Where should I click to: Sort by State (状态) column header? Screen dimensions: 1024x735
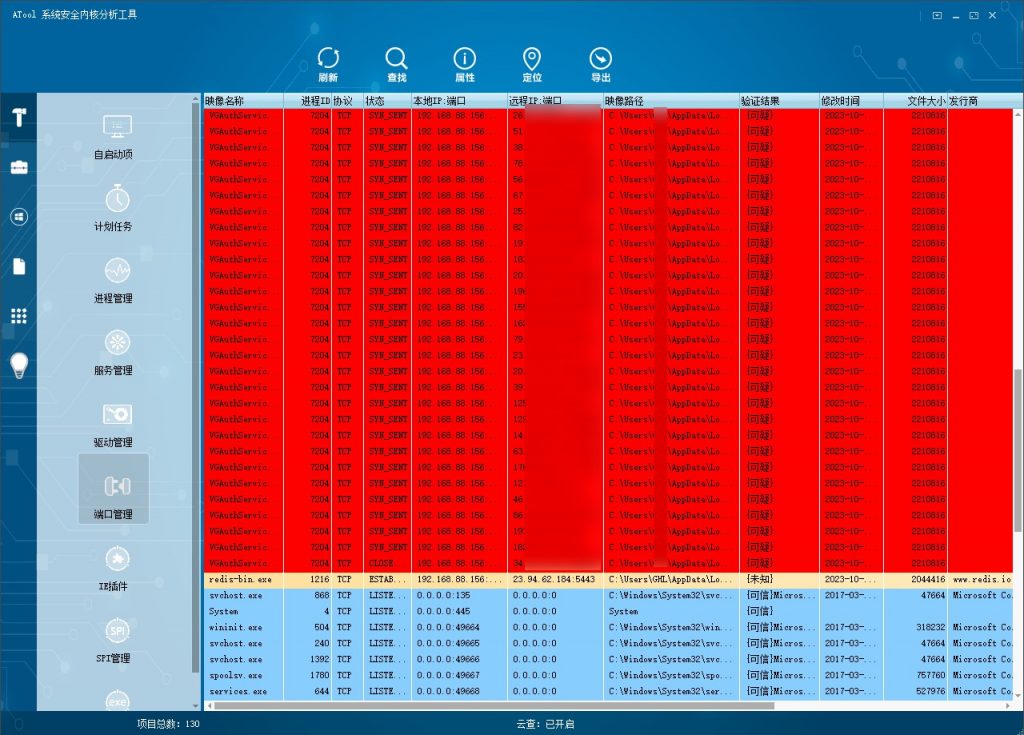click(387, 101)
